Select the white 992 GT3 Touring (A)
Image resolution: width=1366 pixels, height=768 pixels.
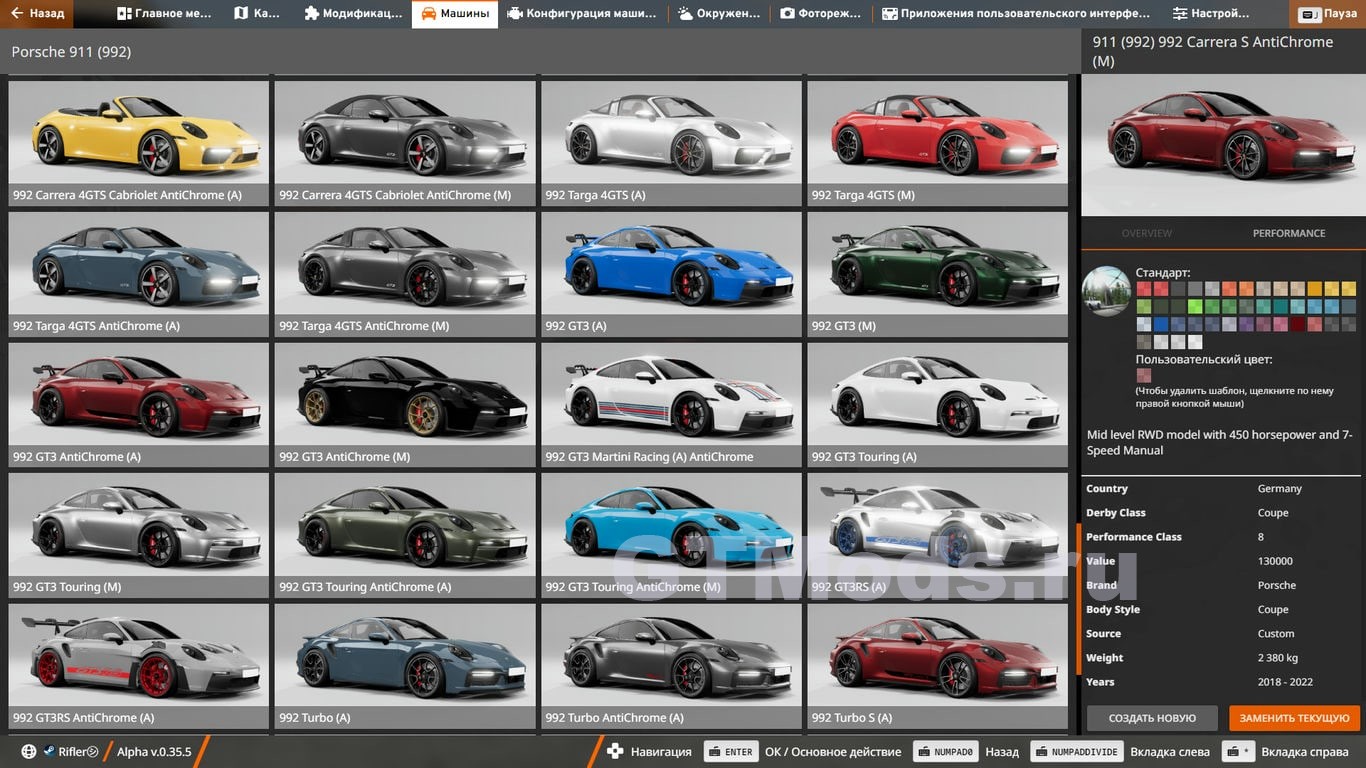tap(938, 405)
